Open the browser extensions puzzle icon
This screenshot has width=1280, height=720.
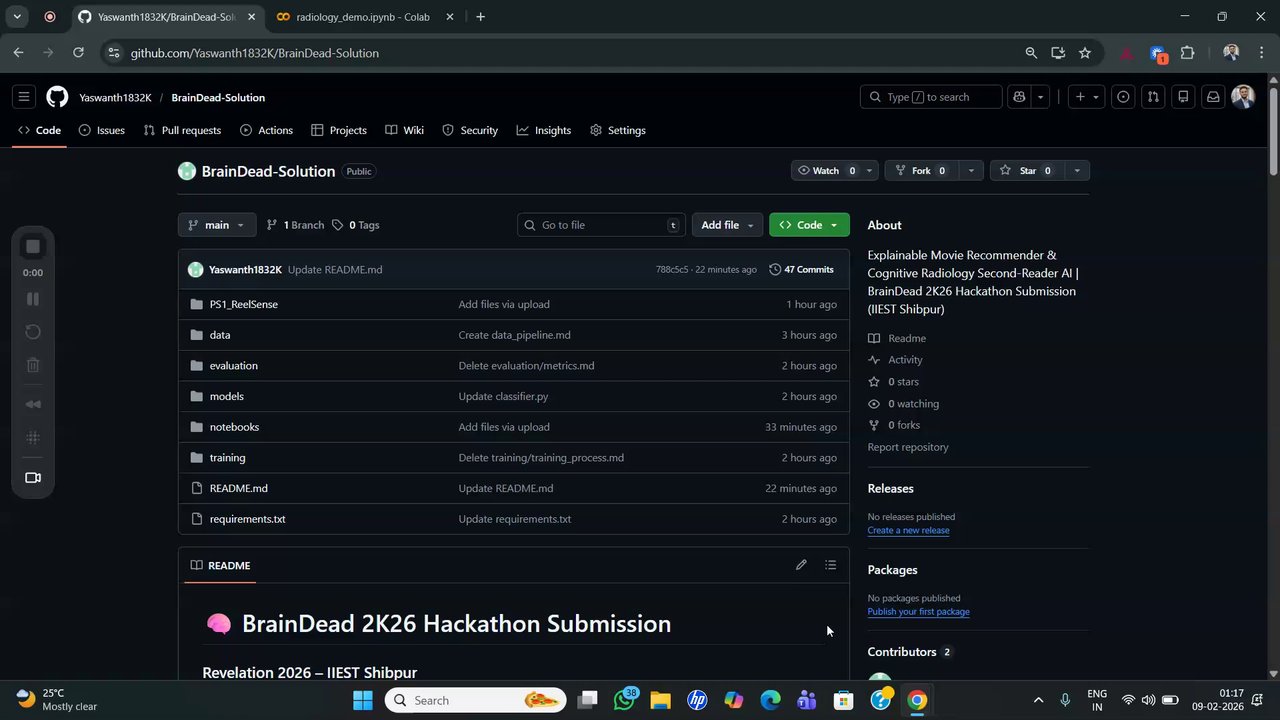tap(1187, 53)
